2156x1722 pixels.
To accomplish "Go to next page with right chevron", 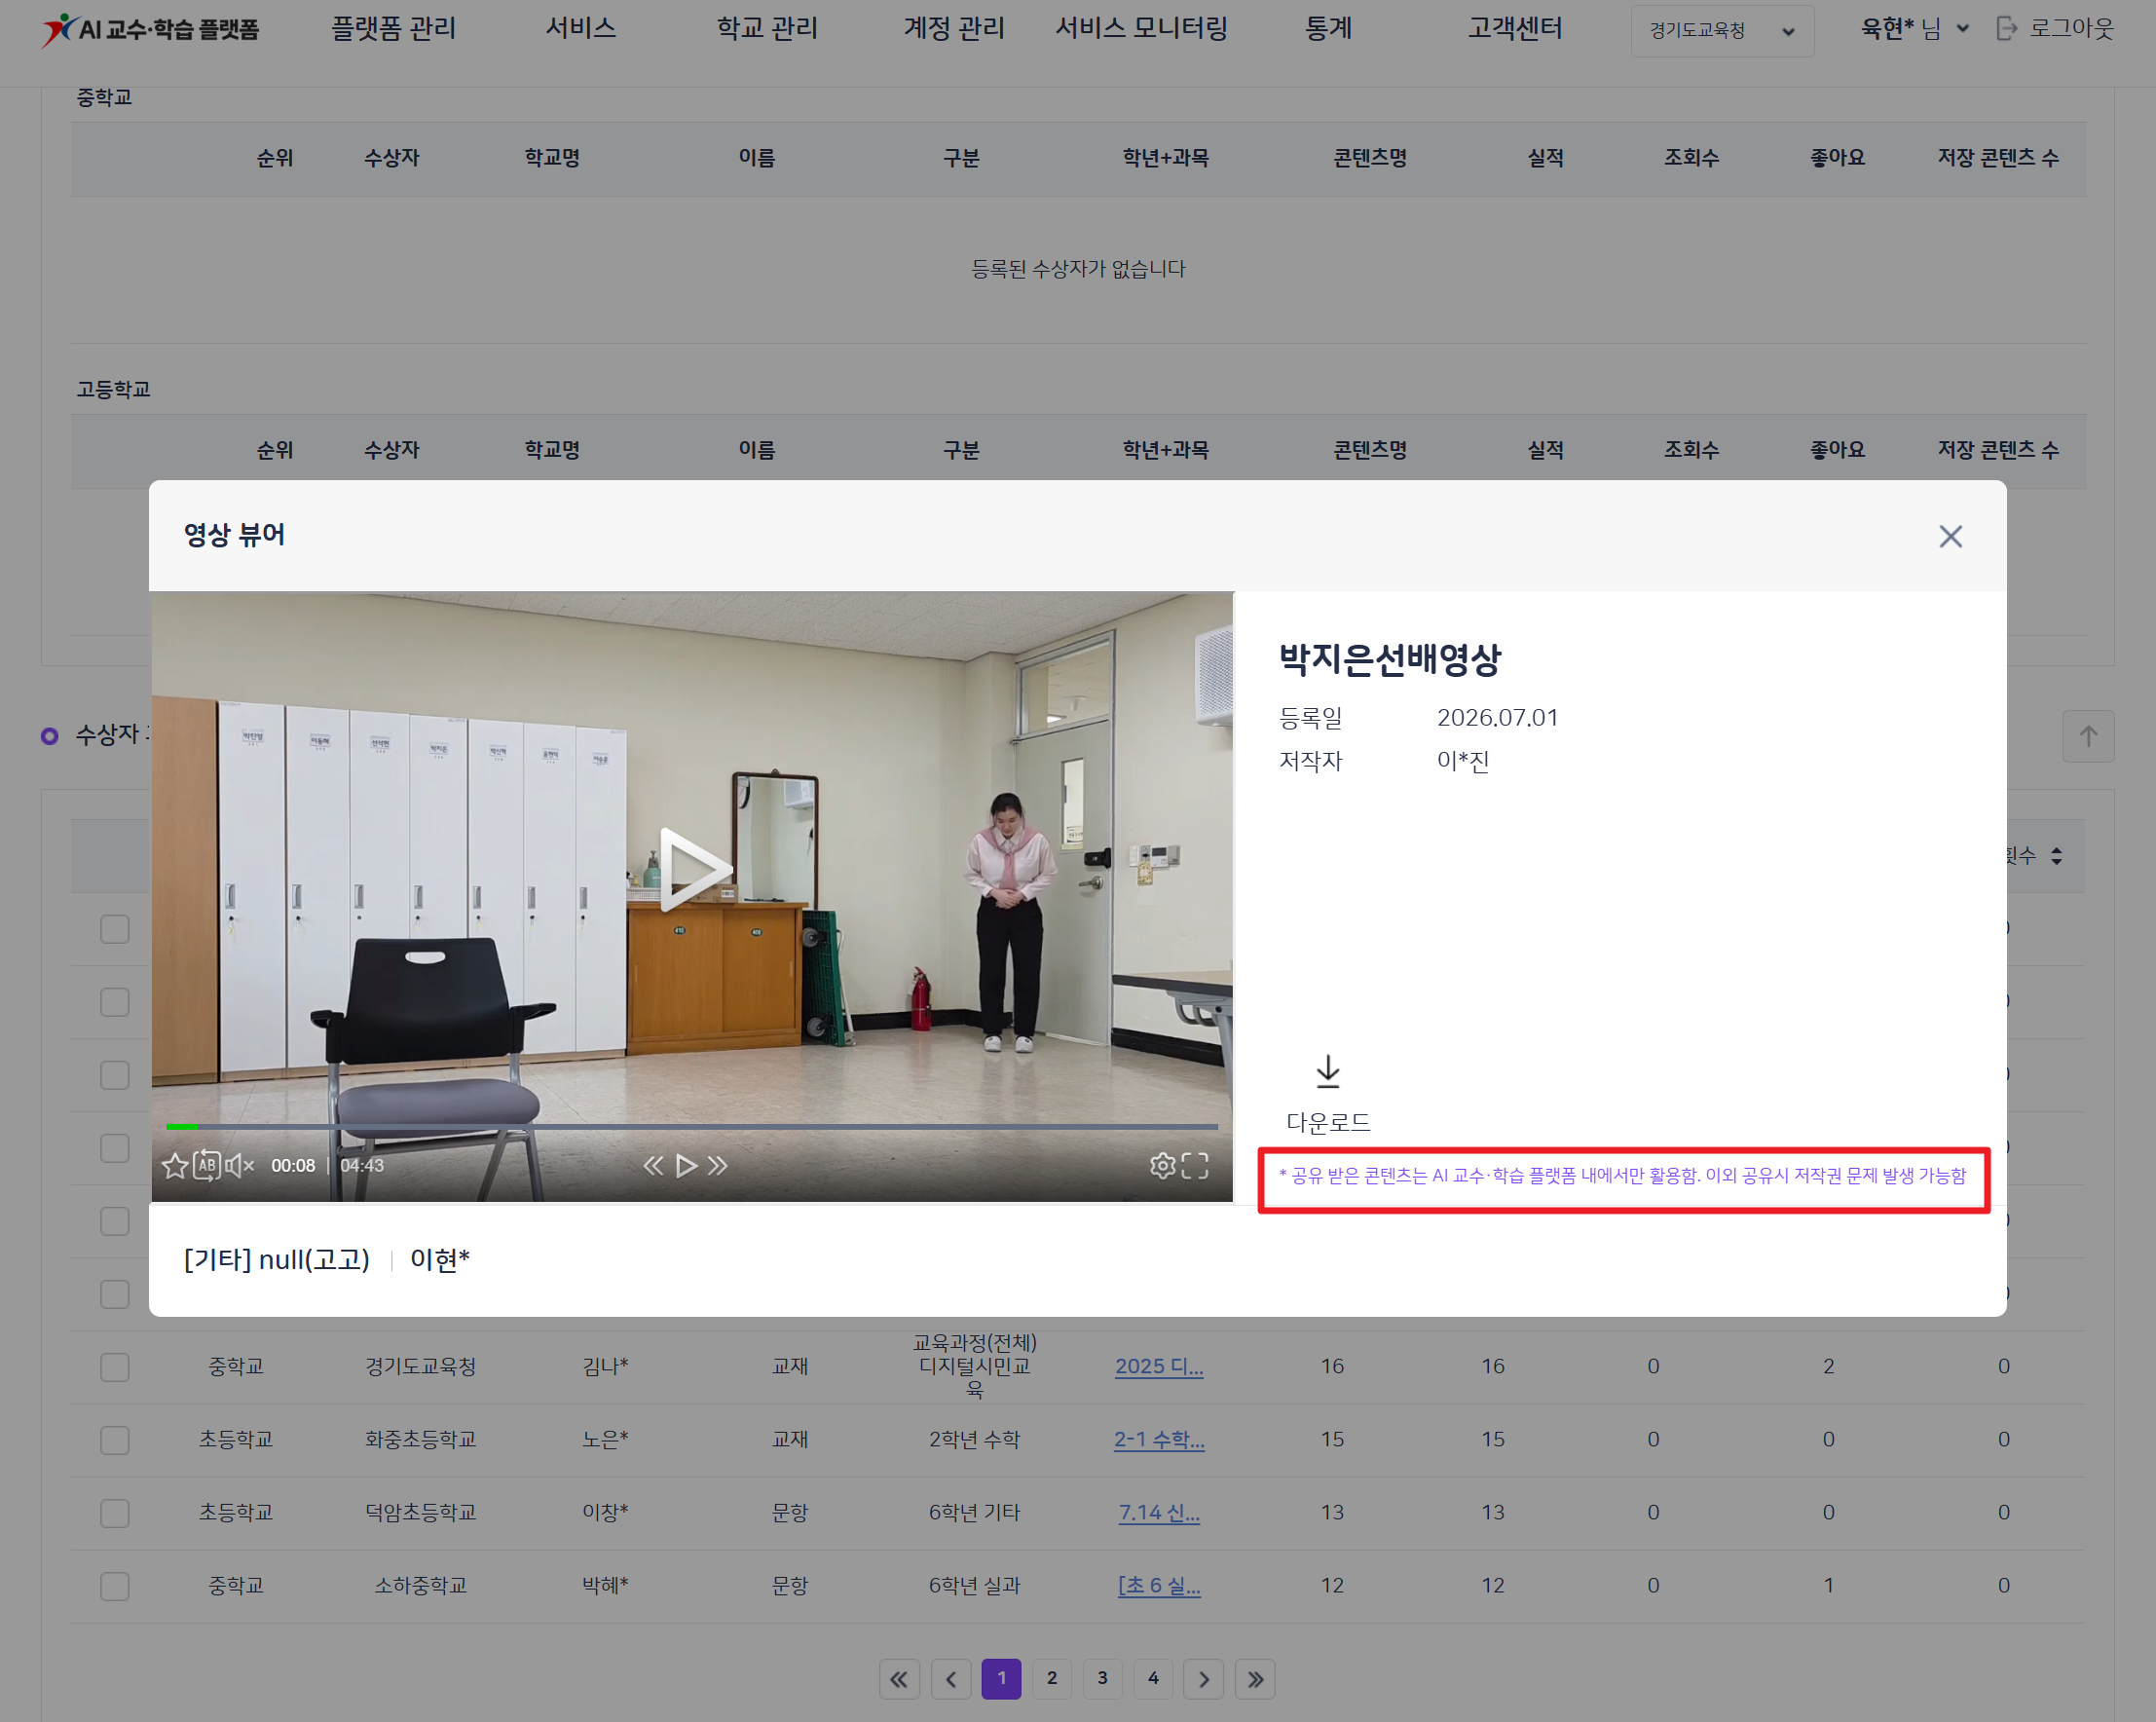I will (1203, 1679).
